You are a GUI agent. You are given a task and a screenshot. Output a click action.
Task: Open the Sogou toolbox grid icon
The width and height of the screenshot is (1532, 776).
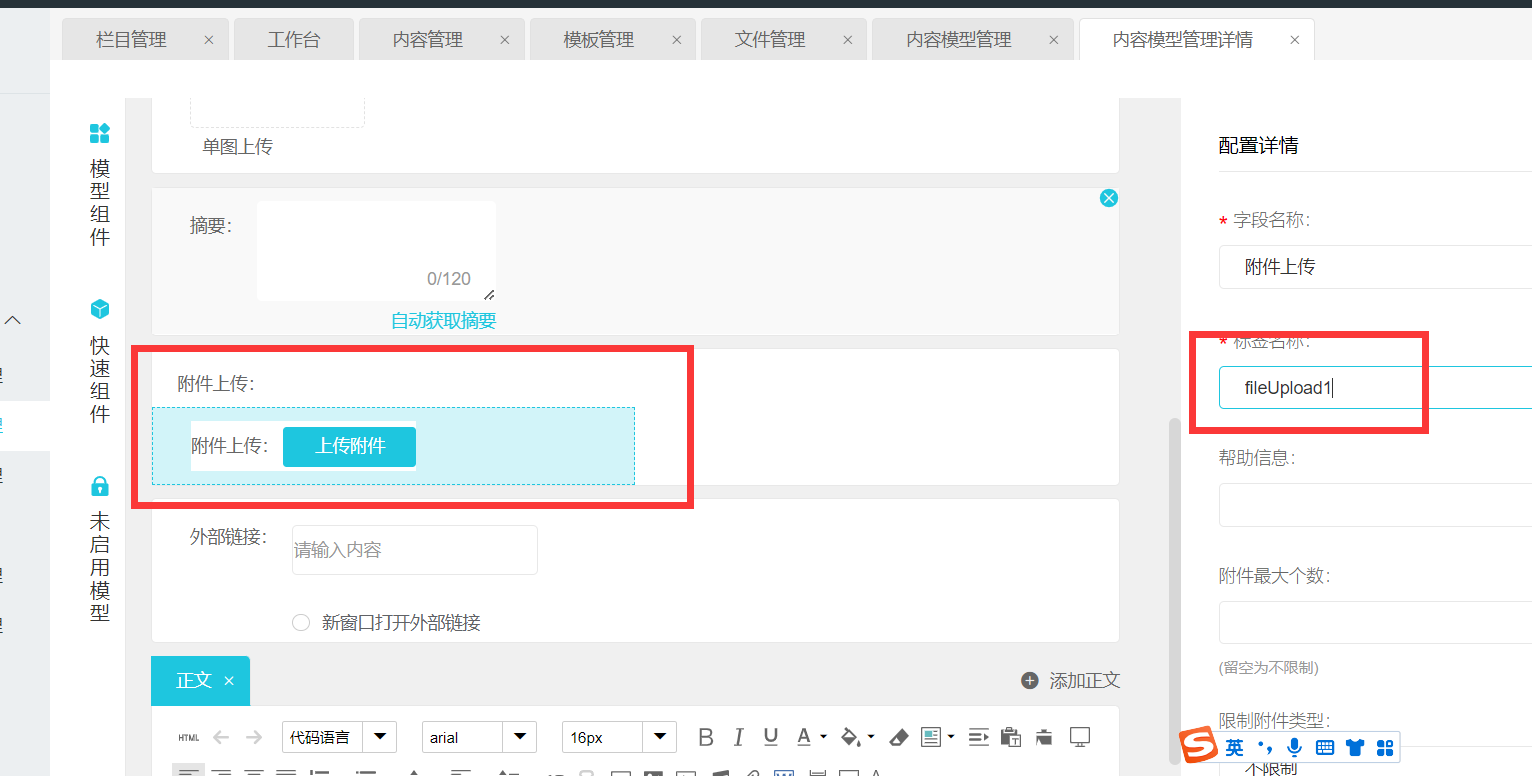pos(1385,747)
